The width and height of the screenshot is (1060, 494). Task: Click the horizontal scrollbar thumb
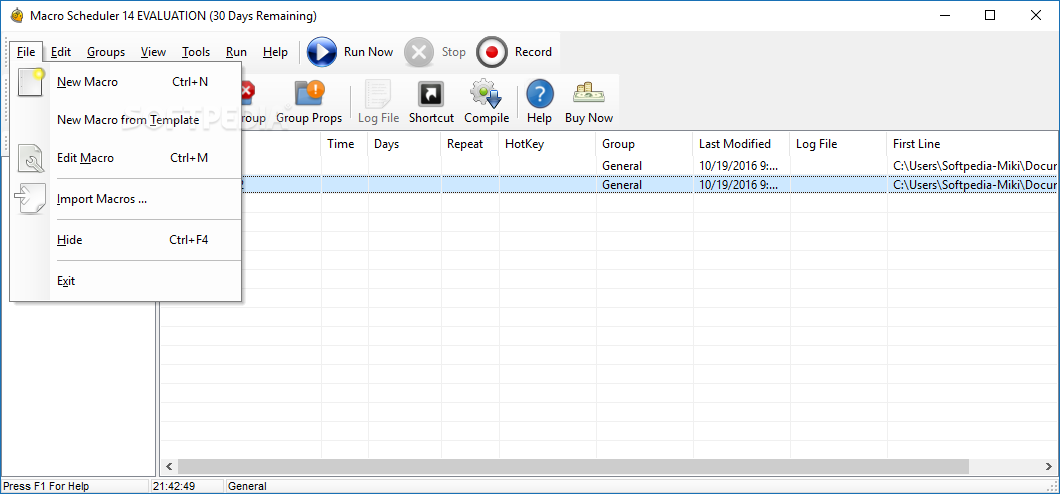coord(573,466)
